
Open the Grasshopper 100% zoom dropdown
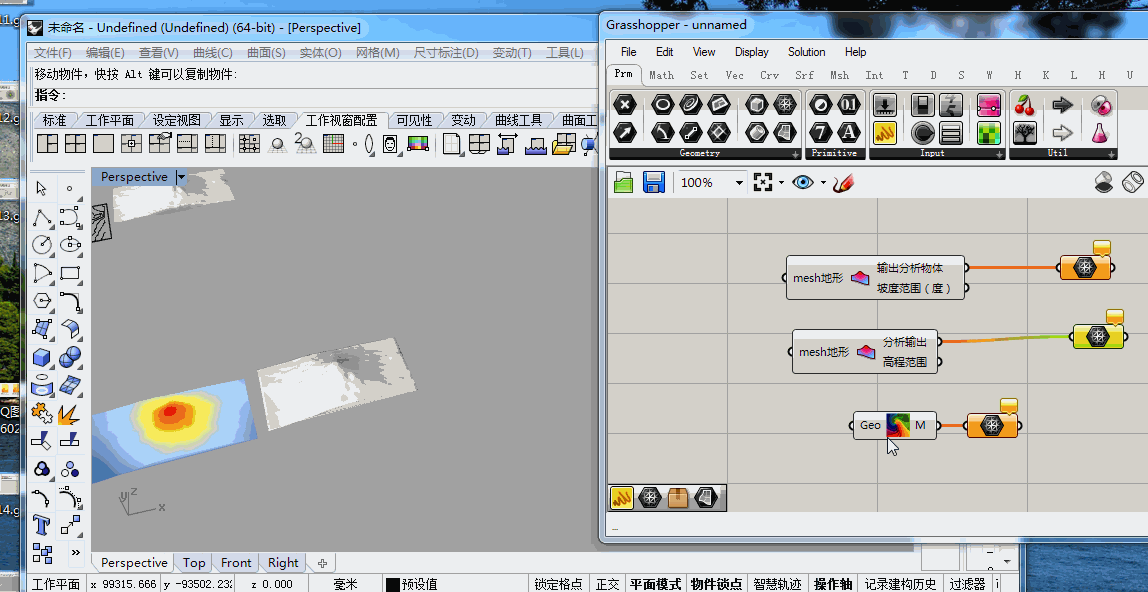point(739,183)
